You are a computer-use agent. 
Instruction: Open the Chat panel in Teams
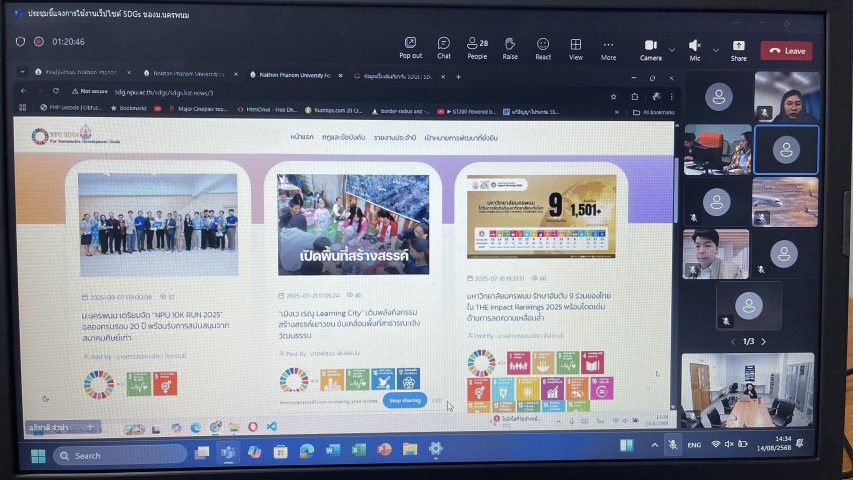click(x=443, y=48)
